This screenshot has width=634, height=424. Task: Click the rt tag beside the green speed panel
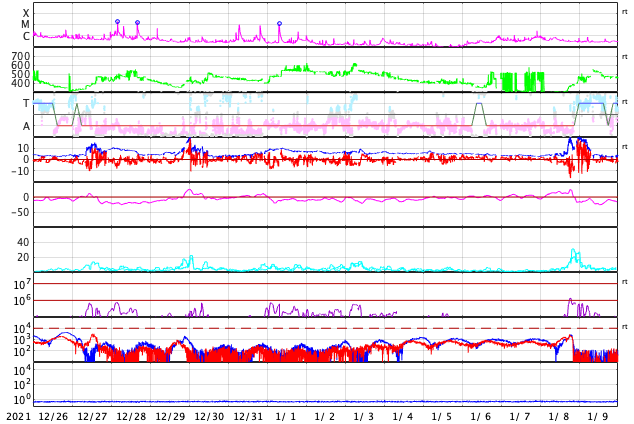tap(625, 57)
